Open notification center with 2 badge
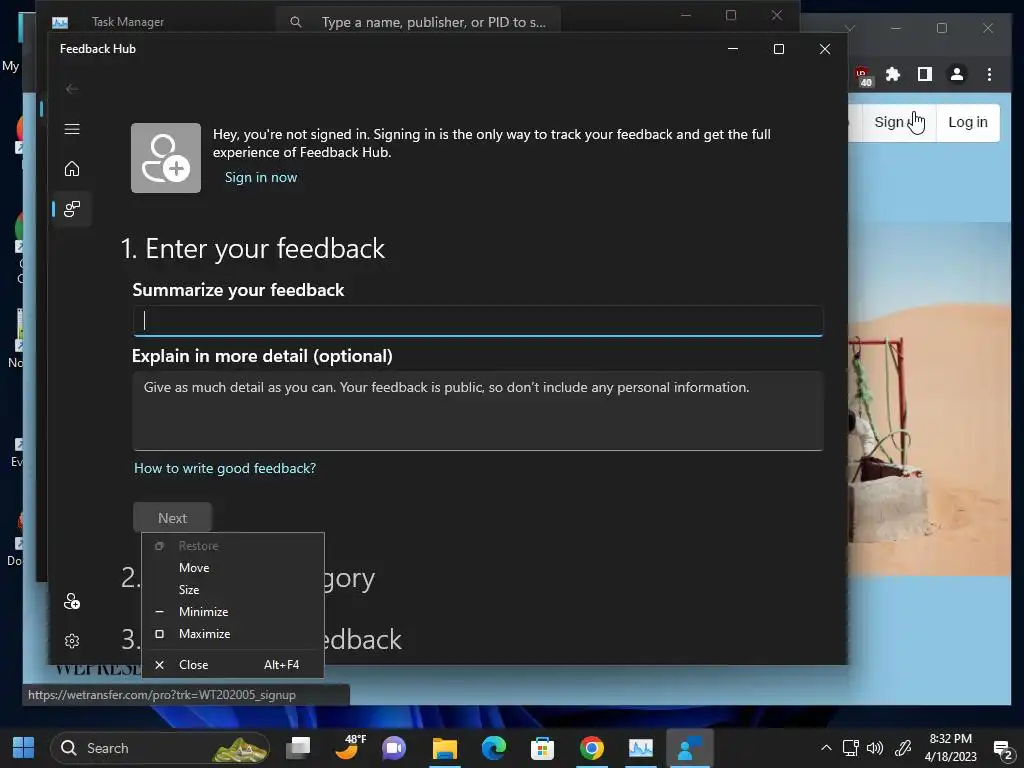The image size is (1024, 768). click(1004, 749)
